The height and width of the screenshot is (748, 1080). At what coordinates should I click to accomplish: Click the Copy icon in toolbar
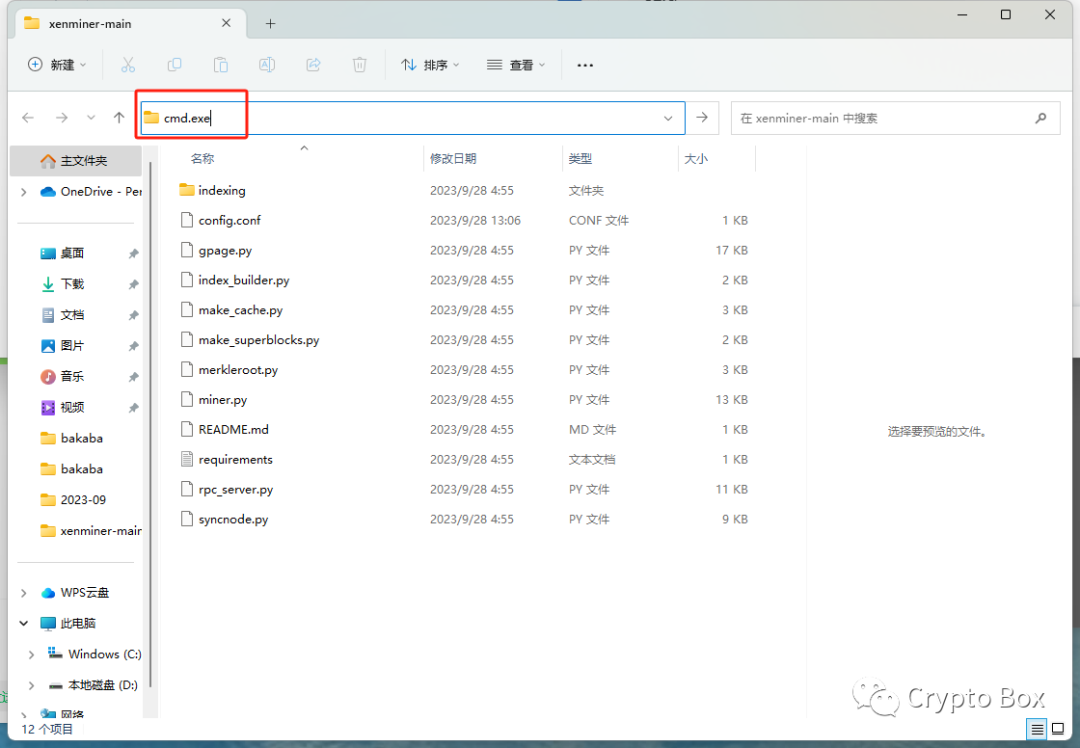(174, 65)
